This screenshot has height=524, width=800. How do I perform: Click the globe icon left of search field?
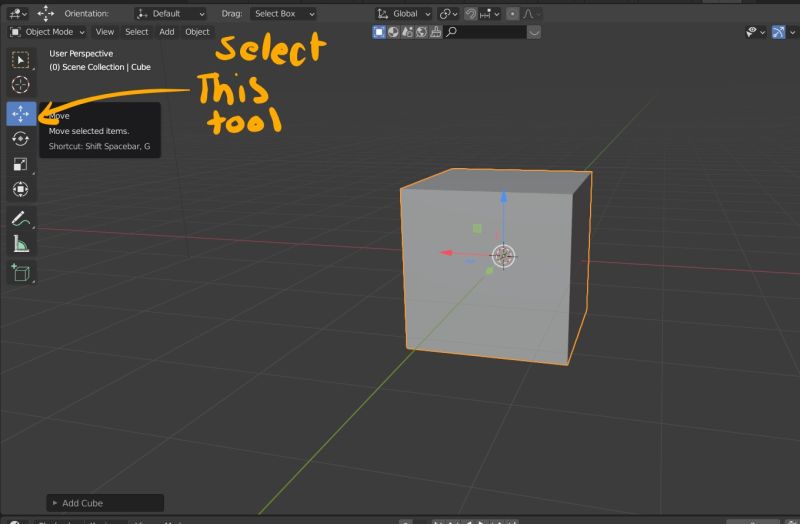pyautogui.click(x=421, y=32)
